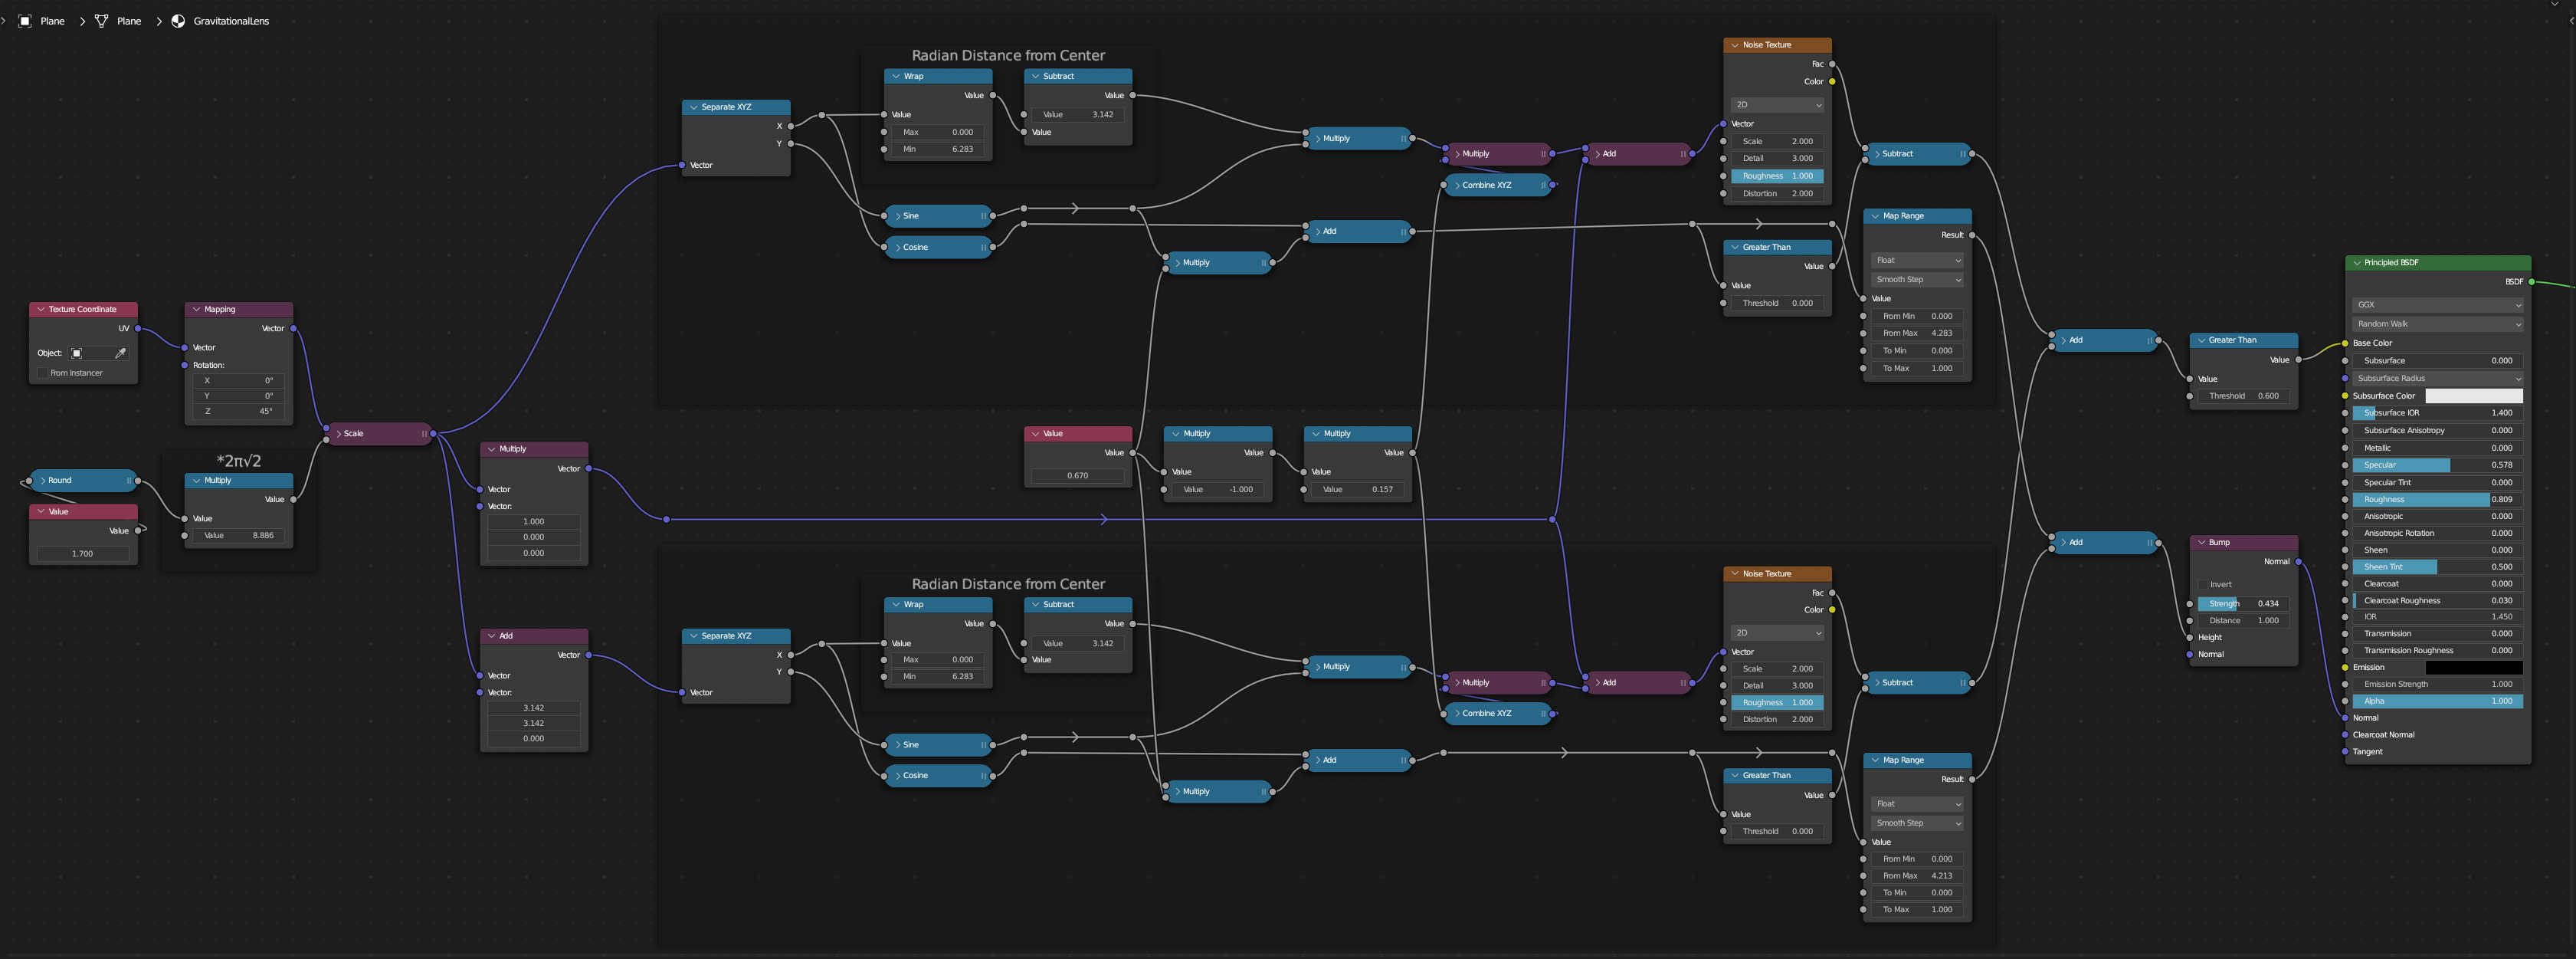Click the Specular 0.578 slider
Viewport: 2576px width, 959px height.
tap(2437, 465)
